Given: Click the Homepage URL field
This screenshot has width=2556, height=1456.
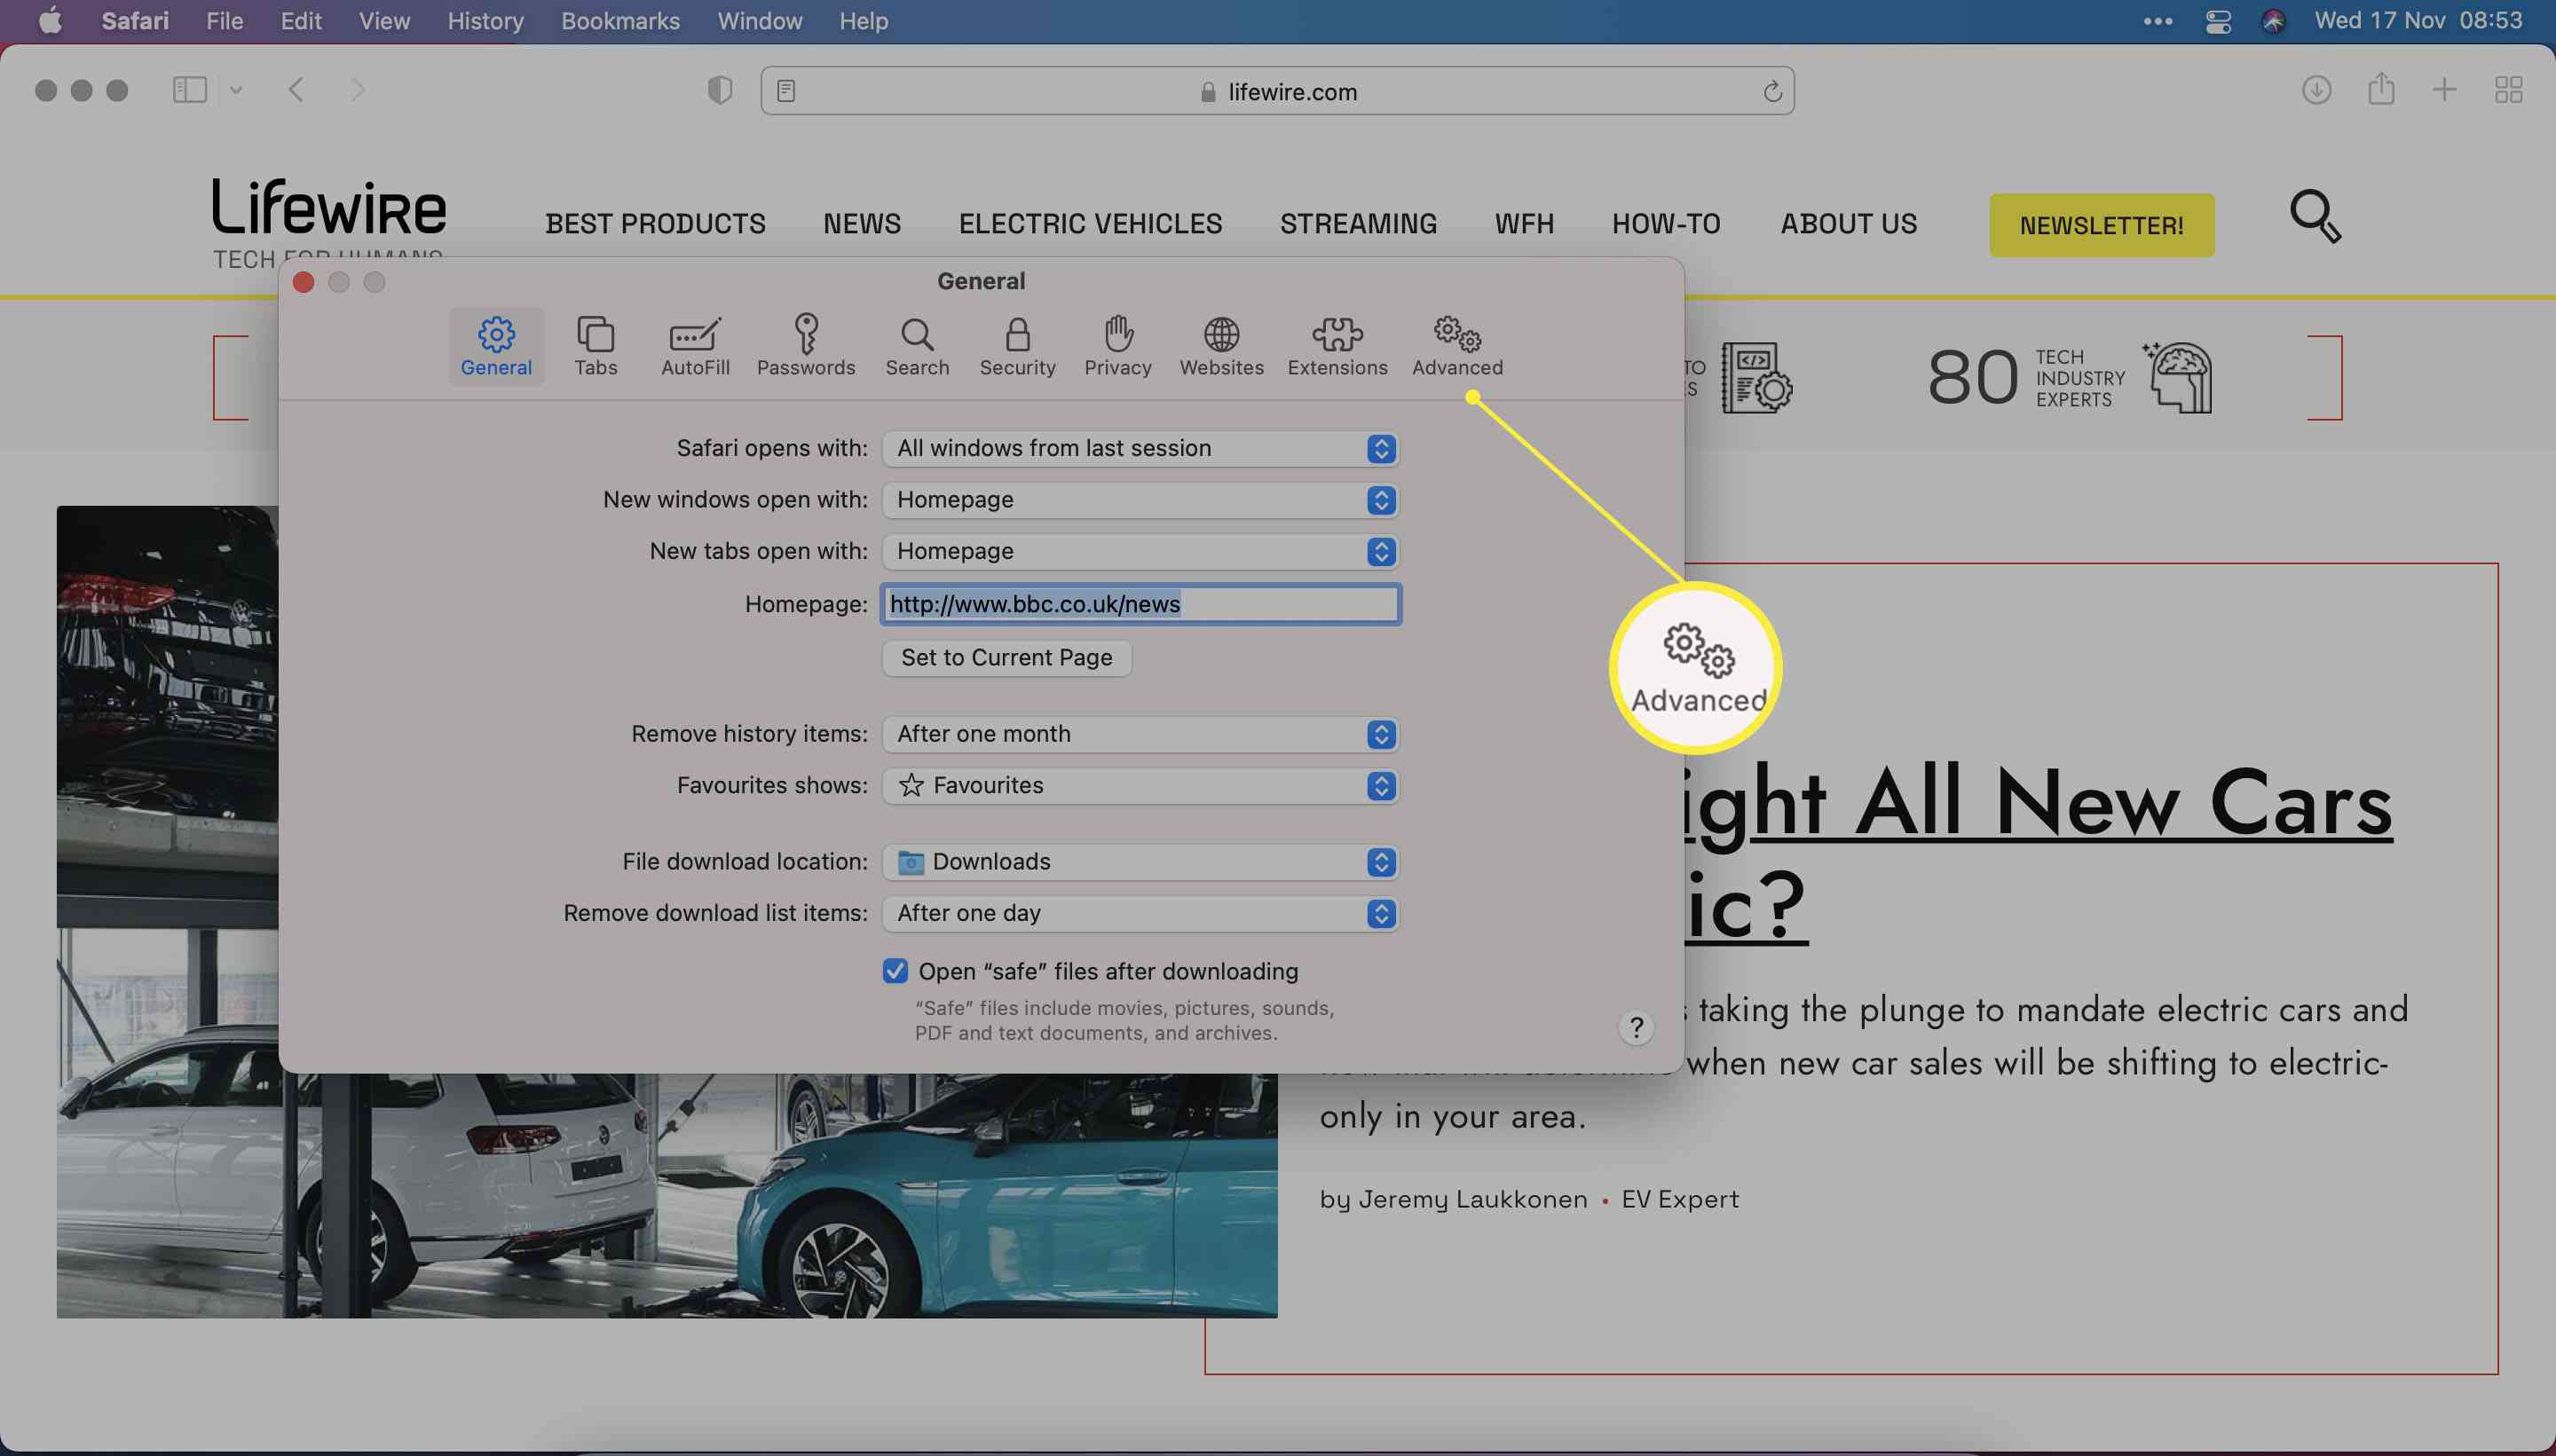Looking at the screenshot, I should click(1140, 604).
